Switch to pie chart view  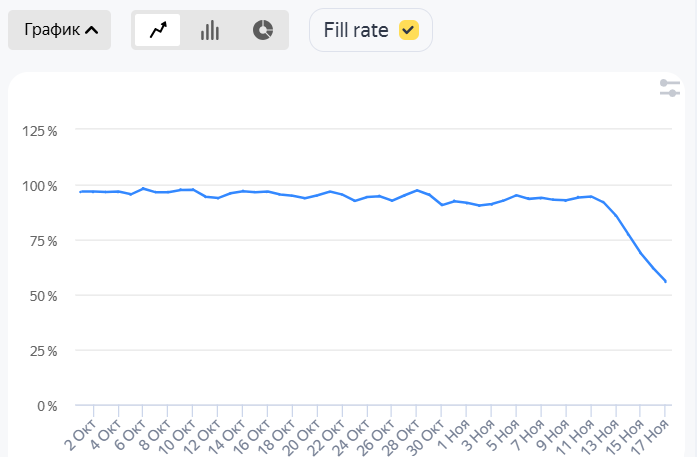click(x=263, y=30)
